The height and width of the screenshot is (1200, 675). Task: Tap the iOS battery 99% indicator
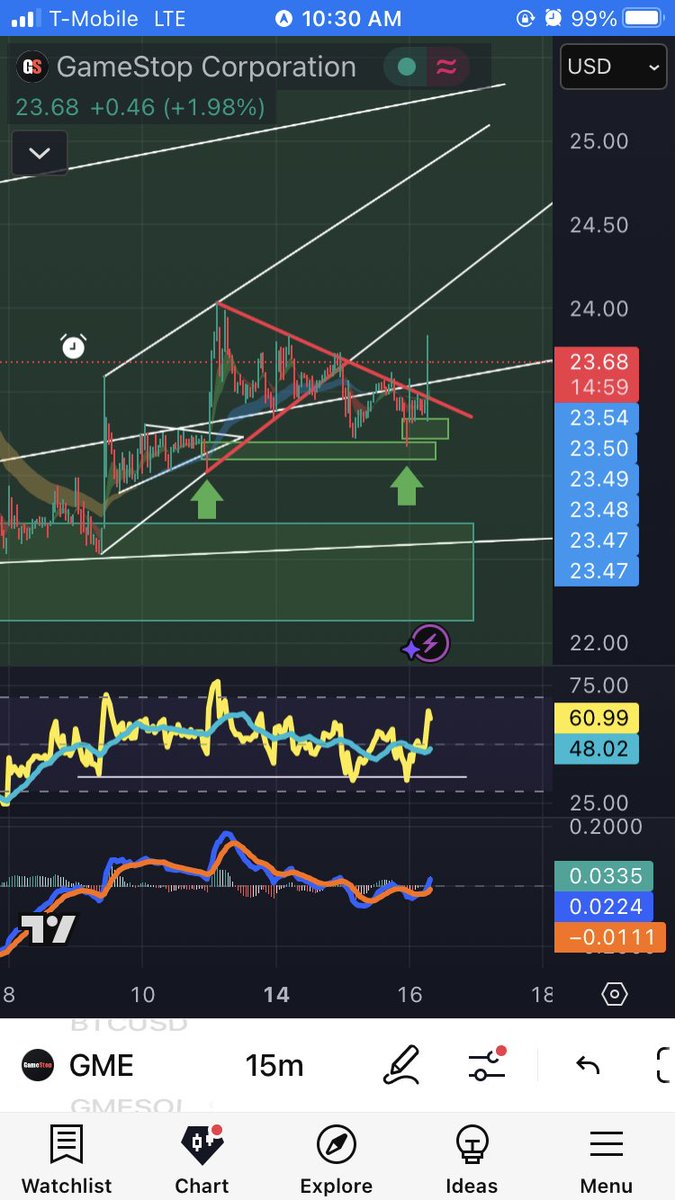tap(618, 19)
